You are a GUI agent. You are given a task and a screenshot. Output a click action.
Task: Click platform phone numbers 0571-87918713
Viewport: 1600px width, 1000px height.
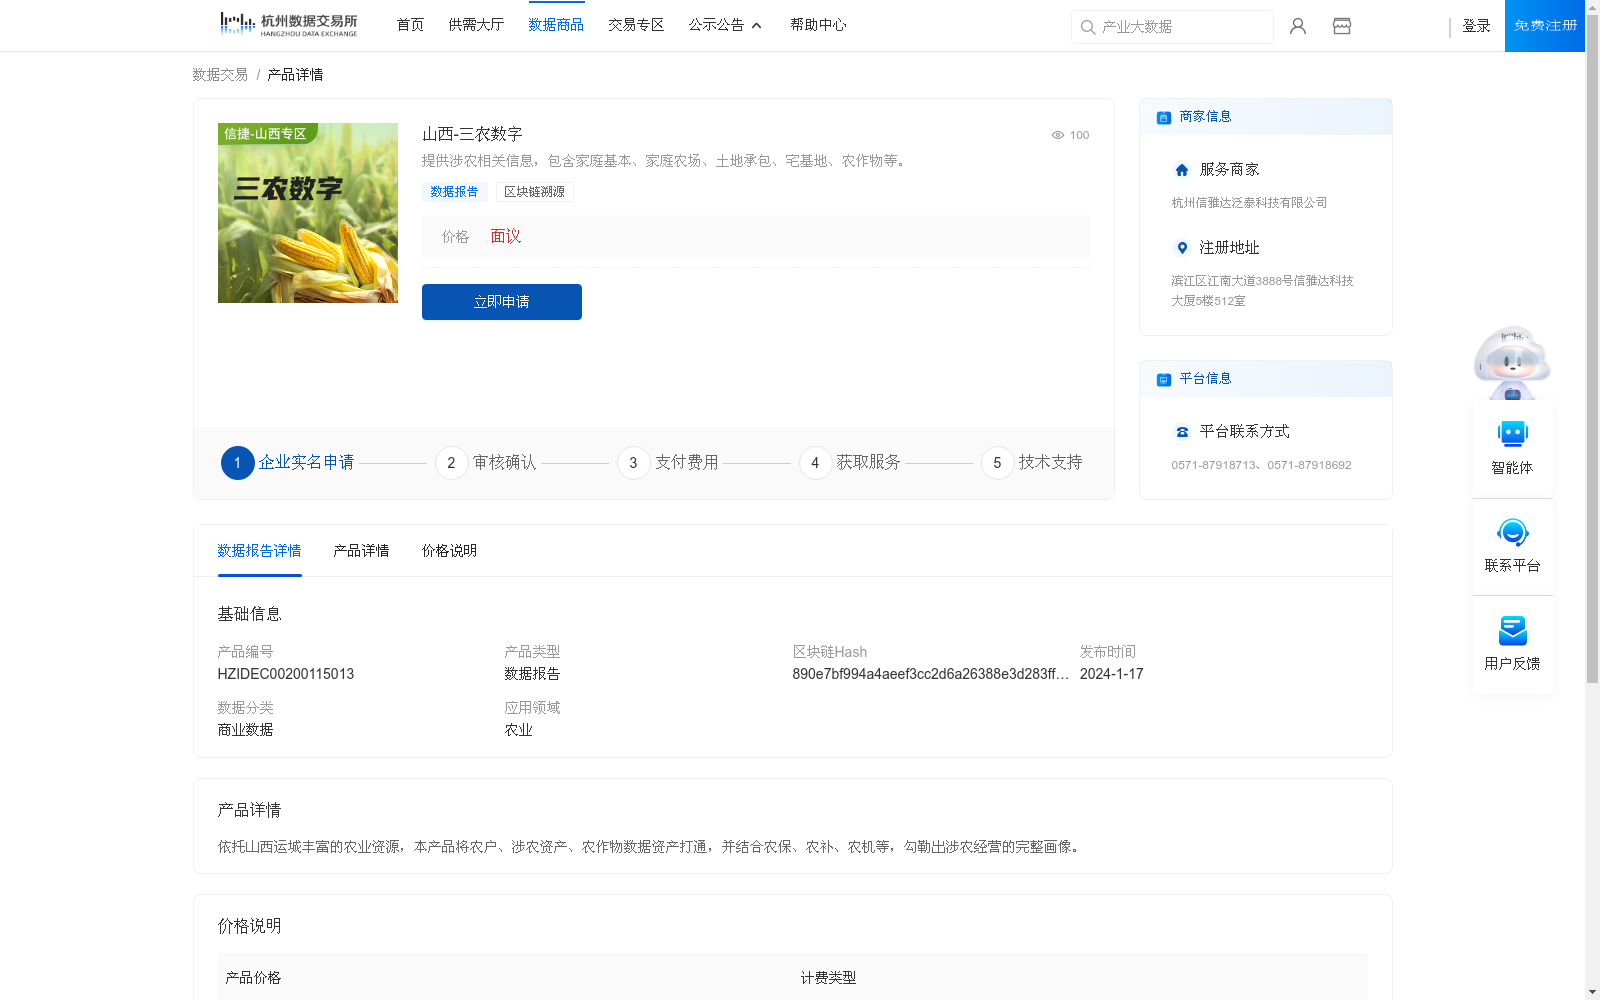point(1262,465)
